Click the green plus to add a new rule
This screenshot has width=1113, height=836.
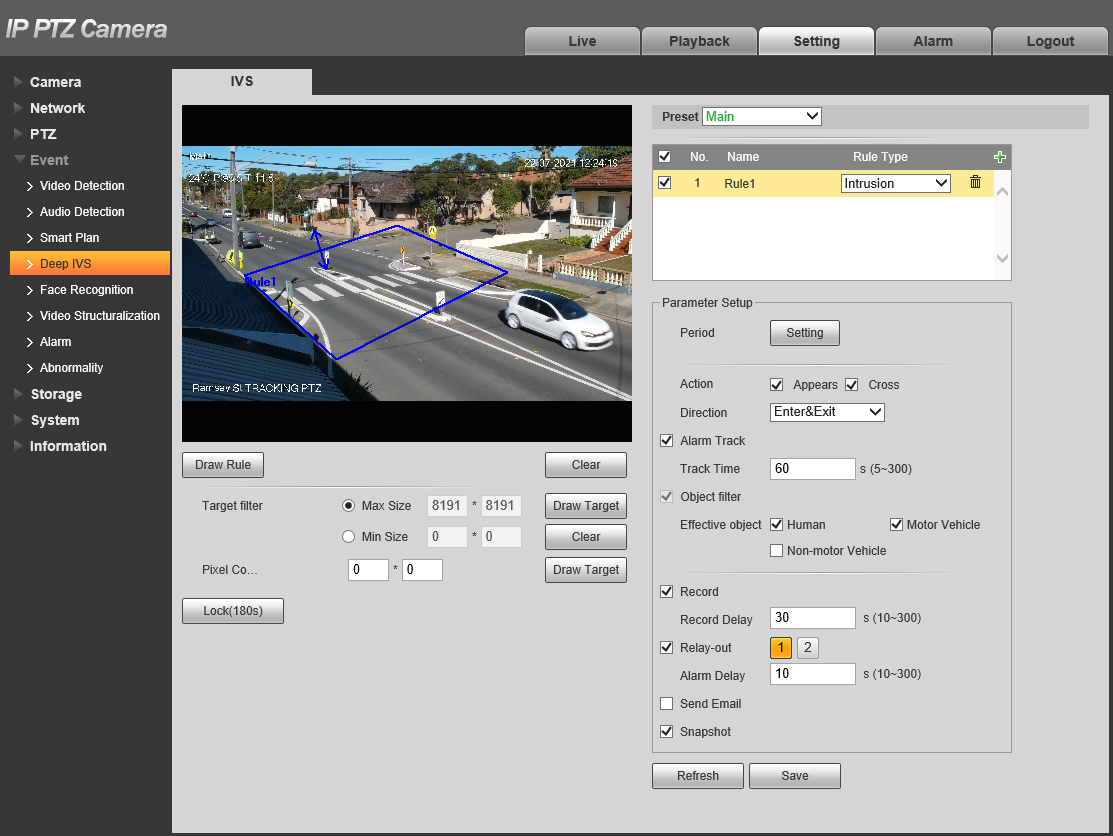(x=999, y=156)
